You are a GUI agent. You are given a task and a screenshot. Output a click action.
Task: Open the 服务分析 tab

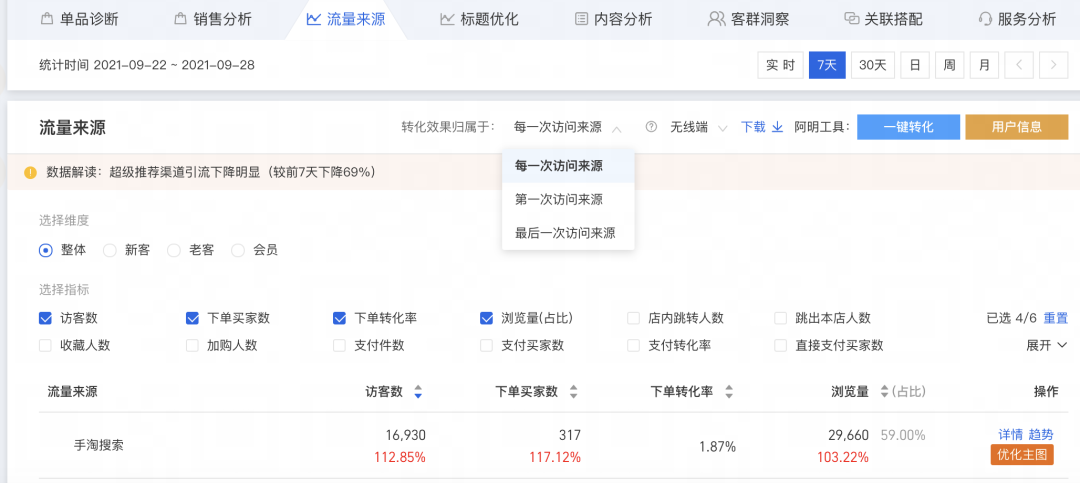click(1017, 19)
